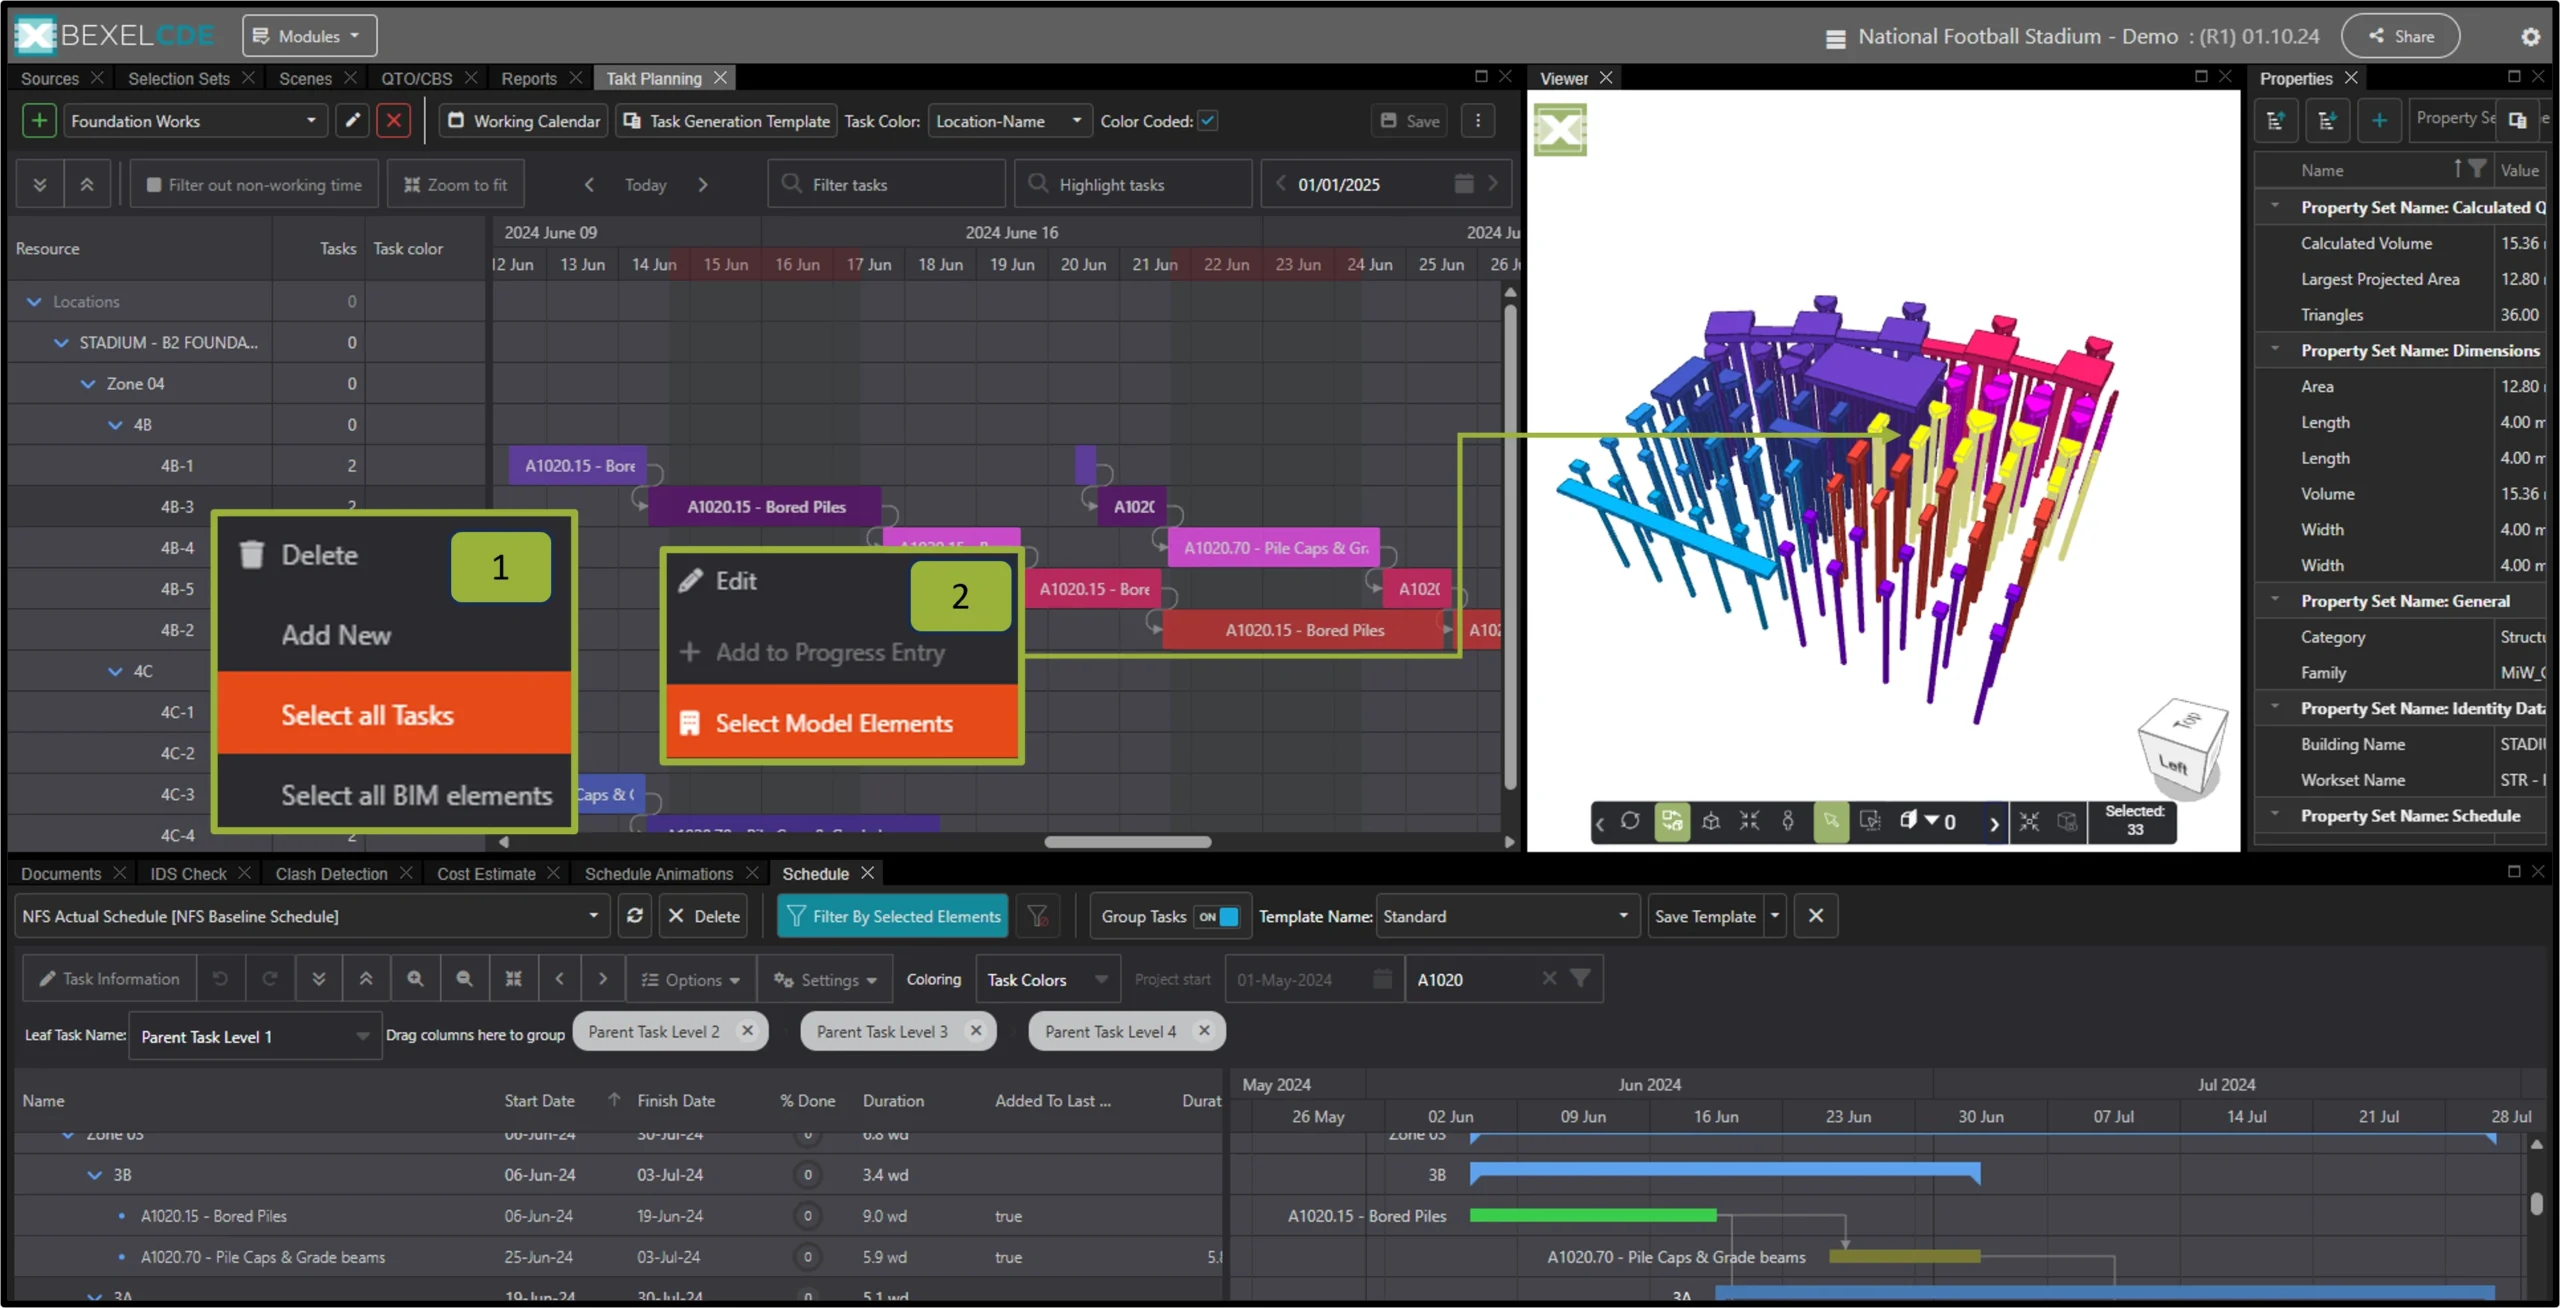Open Options menu in schedule toolbar

click(x=690, y=980)
